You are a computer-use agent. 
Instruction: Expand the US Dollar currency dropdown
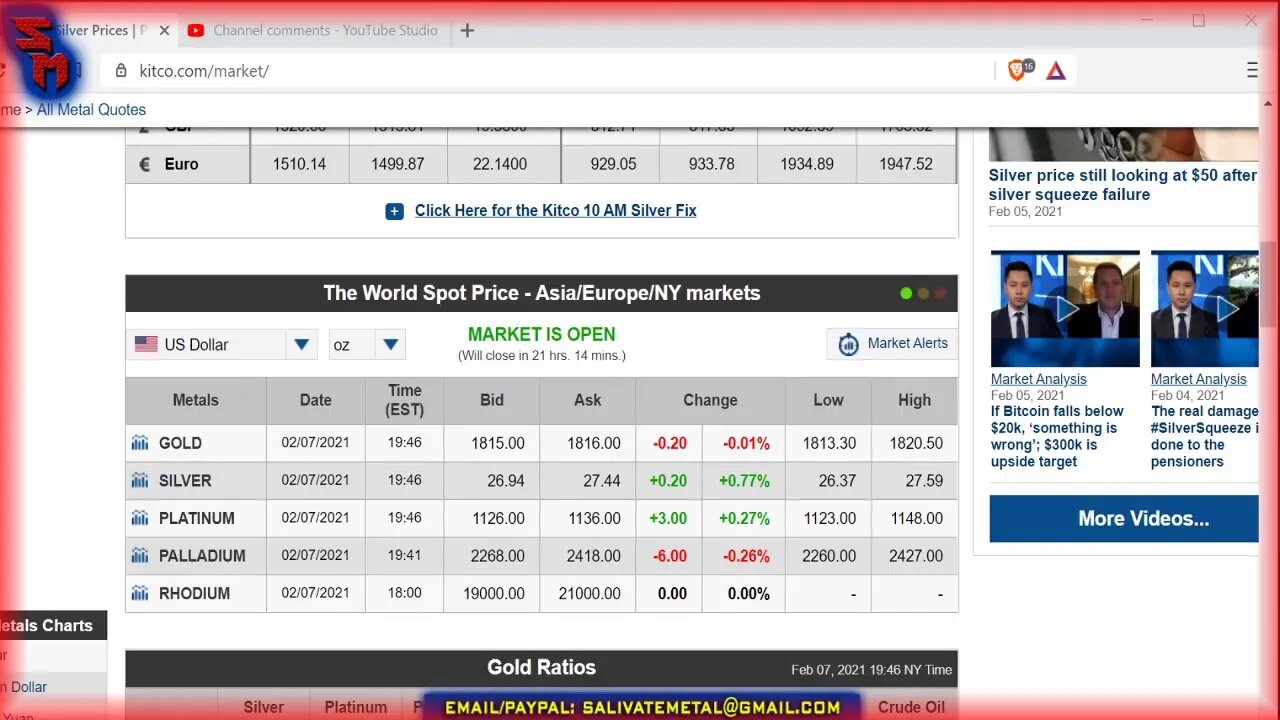301,345
